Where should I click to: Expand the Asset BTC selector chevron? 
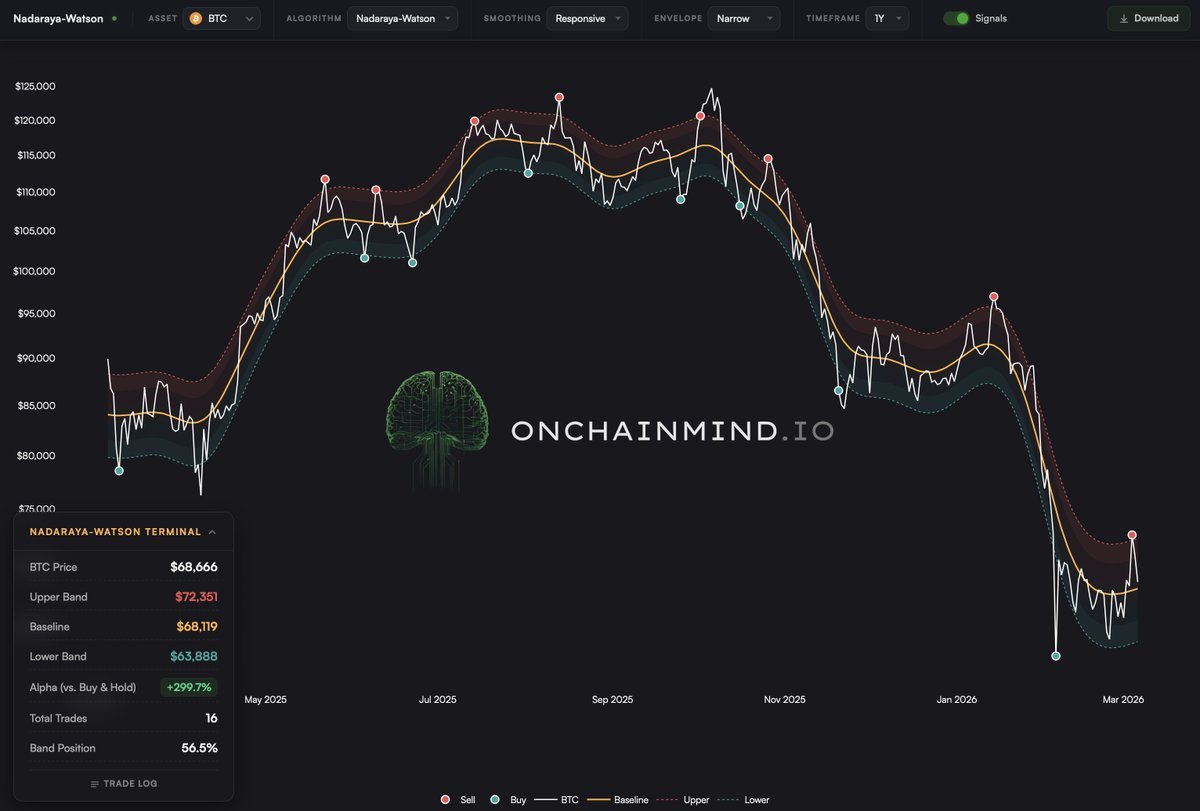tap(251, 17)
